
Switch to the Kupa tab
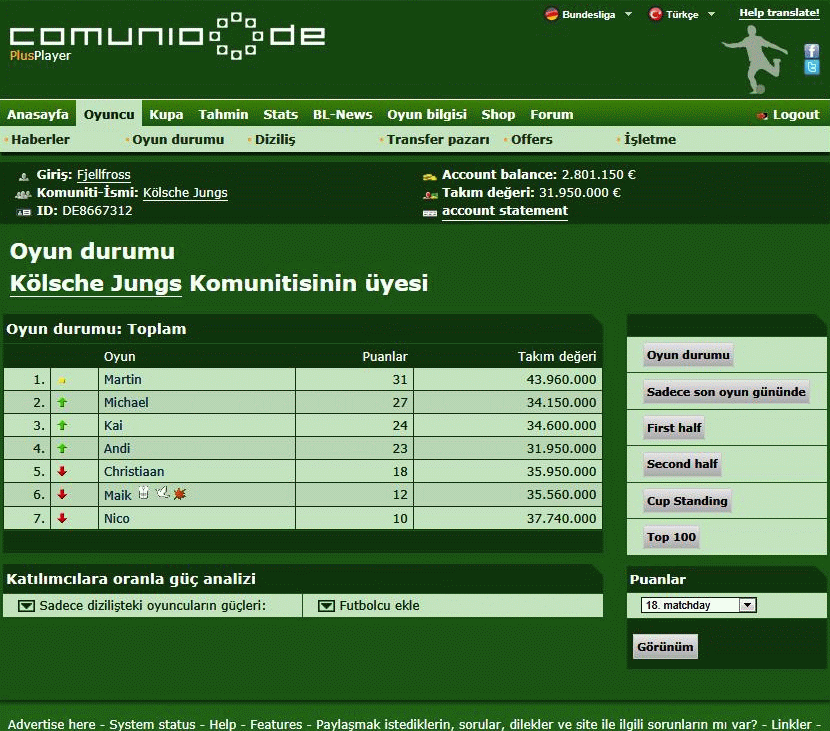click(166, 114)
